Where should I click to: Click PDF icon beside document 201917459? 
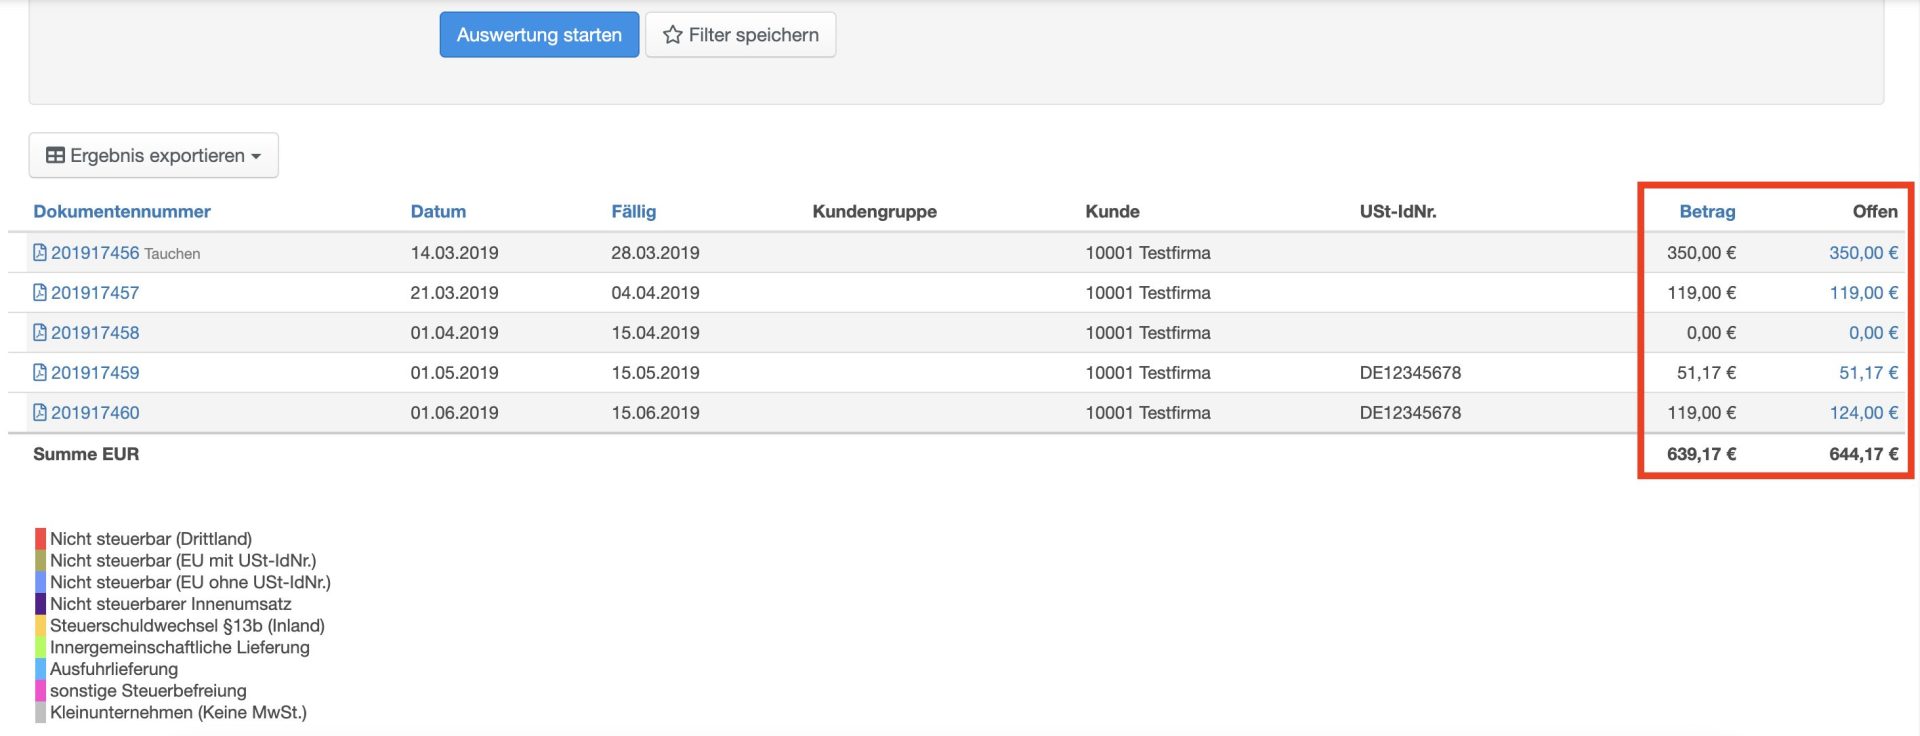coord(40,373)
